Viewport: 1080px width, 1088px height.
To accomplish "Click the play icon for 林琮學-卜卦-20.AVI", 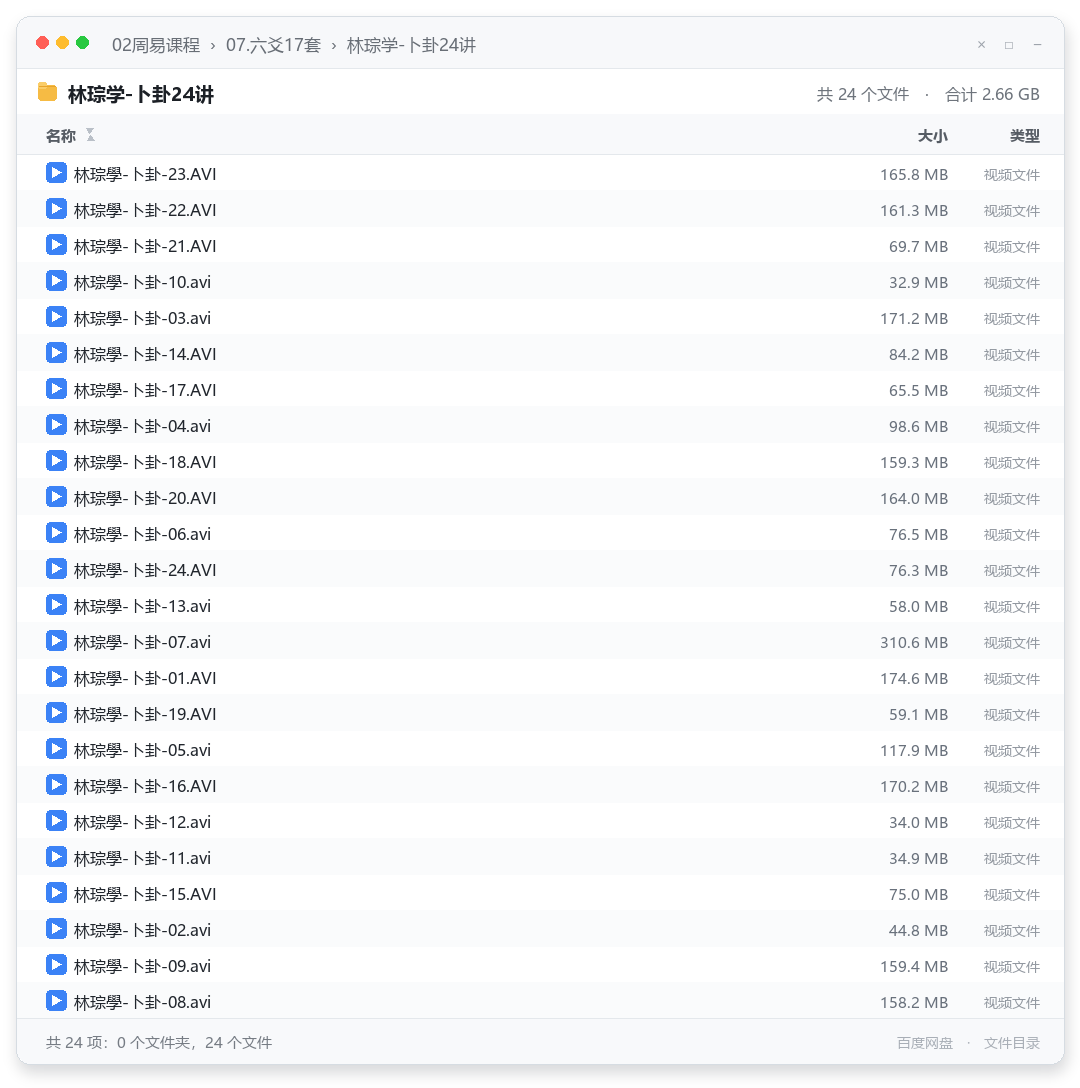I will tap(56, 497).
